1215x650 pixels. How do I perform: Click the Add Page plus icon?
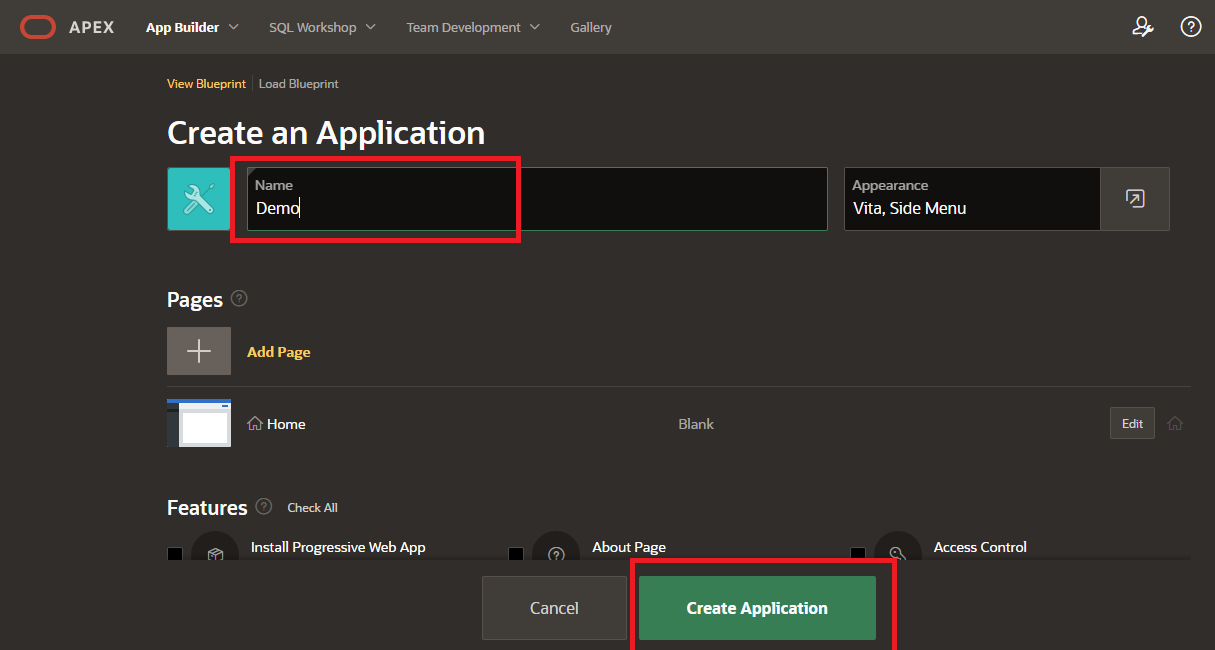199,351
